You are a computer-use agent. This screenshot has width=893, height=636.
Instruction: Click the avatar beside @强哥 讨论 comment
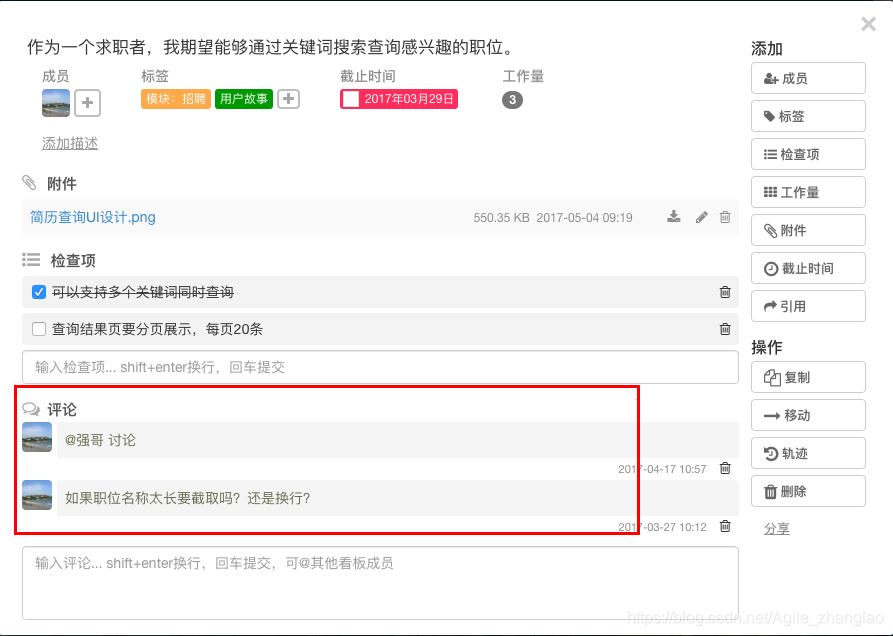pyautogui.click(x=37, y=437)
